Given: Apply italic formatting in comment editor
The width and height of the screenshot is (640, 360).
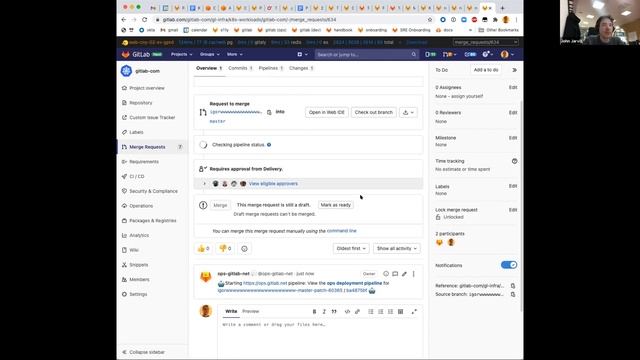Looking at the screenshot, I should click(324, 311).
